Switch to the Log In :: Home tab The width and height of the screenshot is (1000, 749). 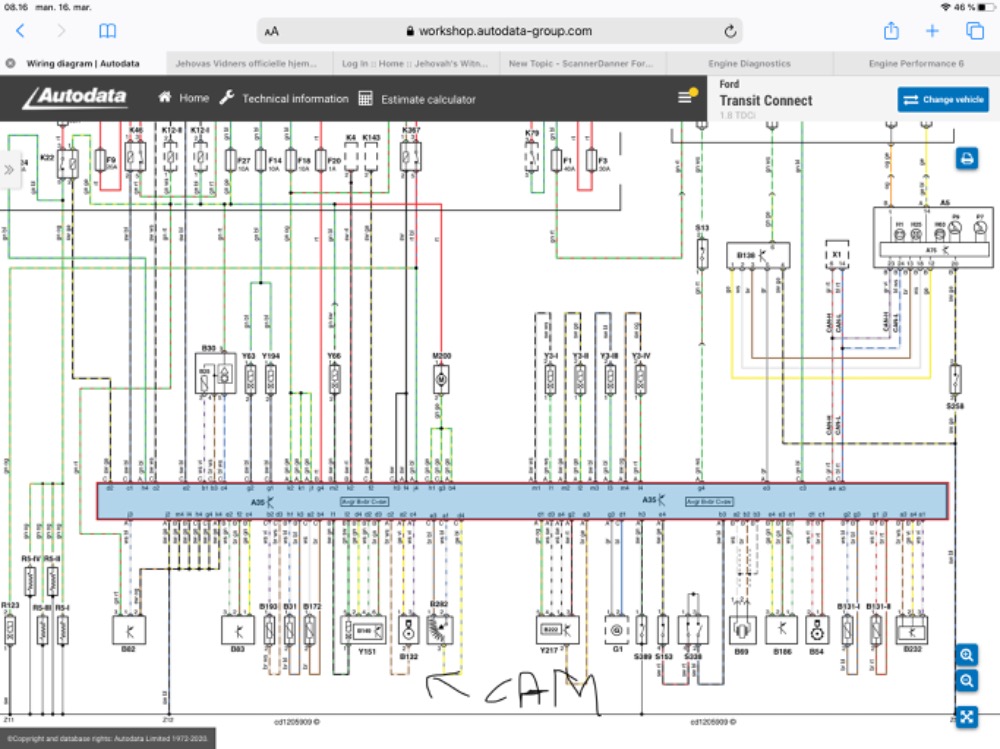(x=415, y=63)
